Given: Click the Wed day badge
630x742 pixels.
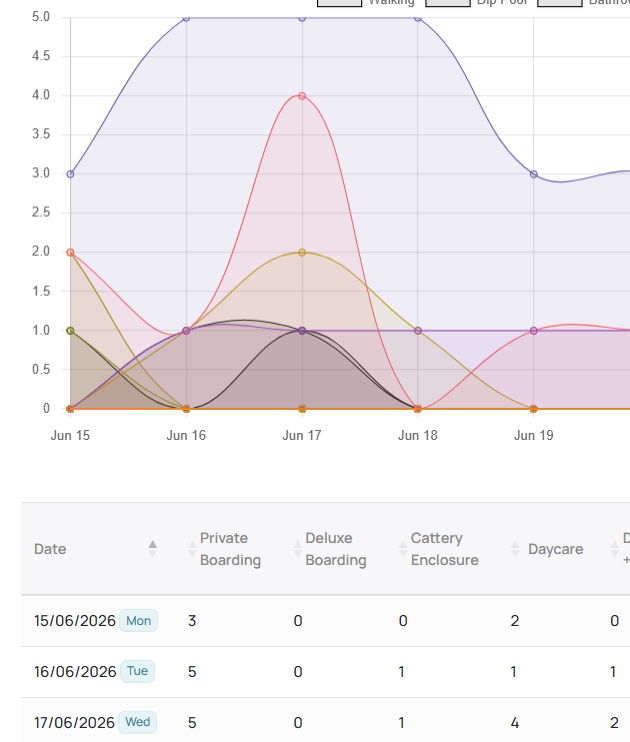Looking at the screenshot, I should (x=137, y=722).
